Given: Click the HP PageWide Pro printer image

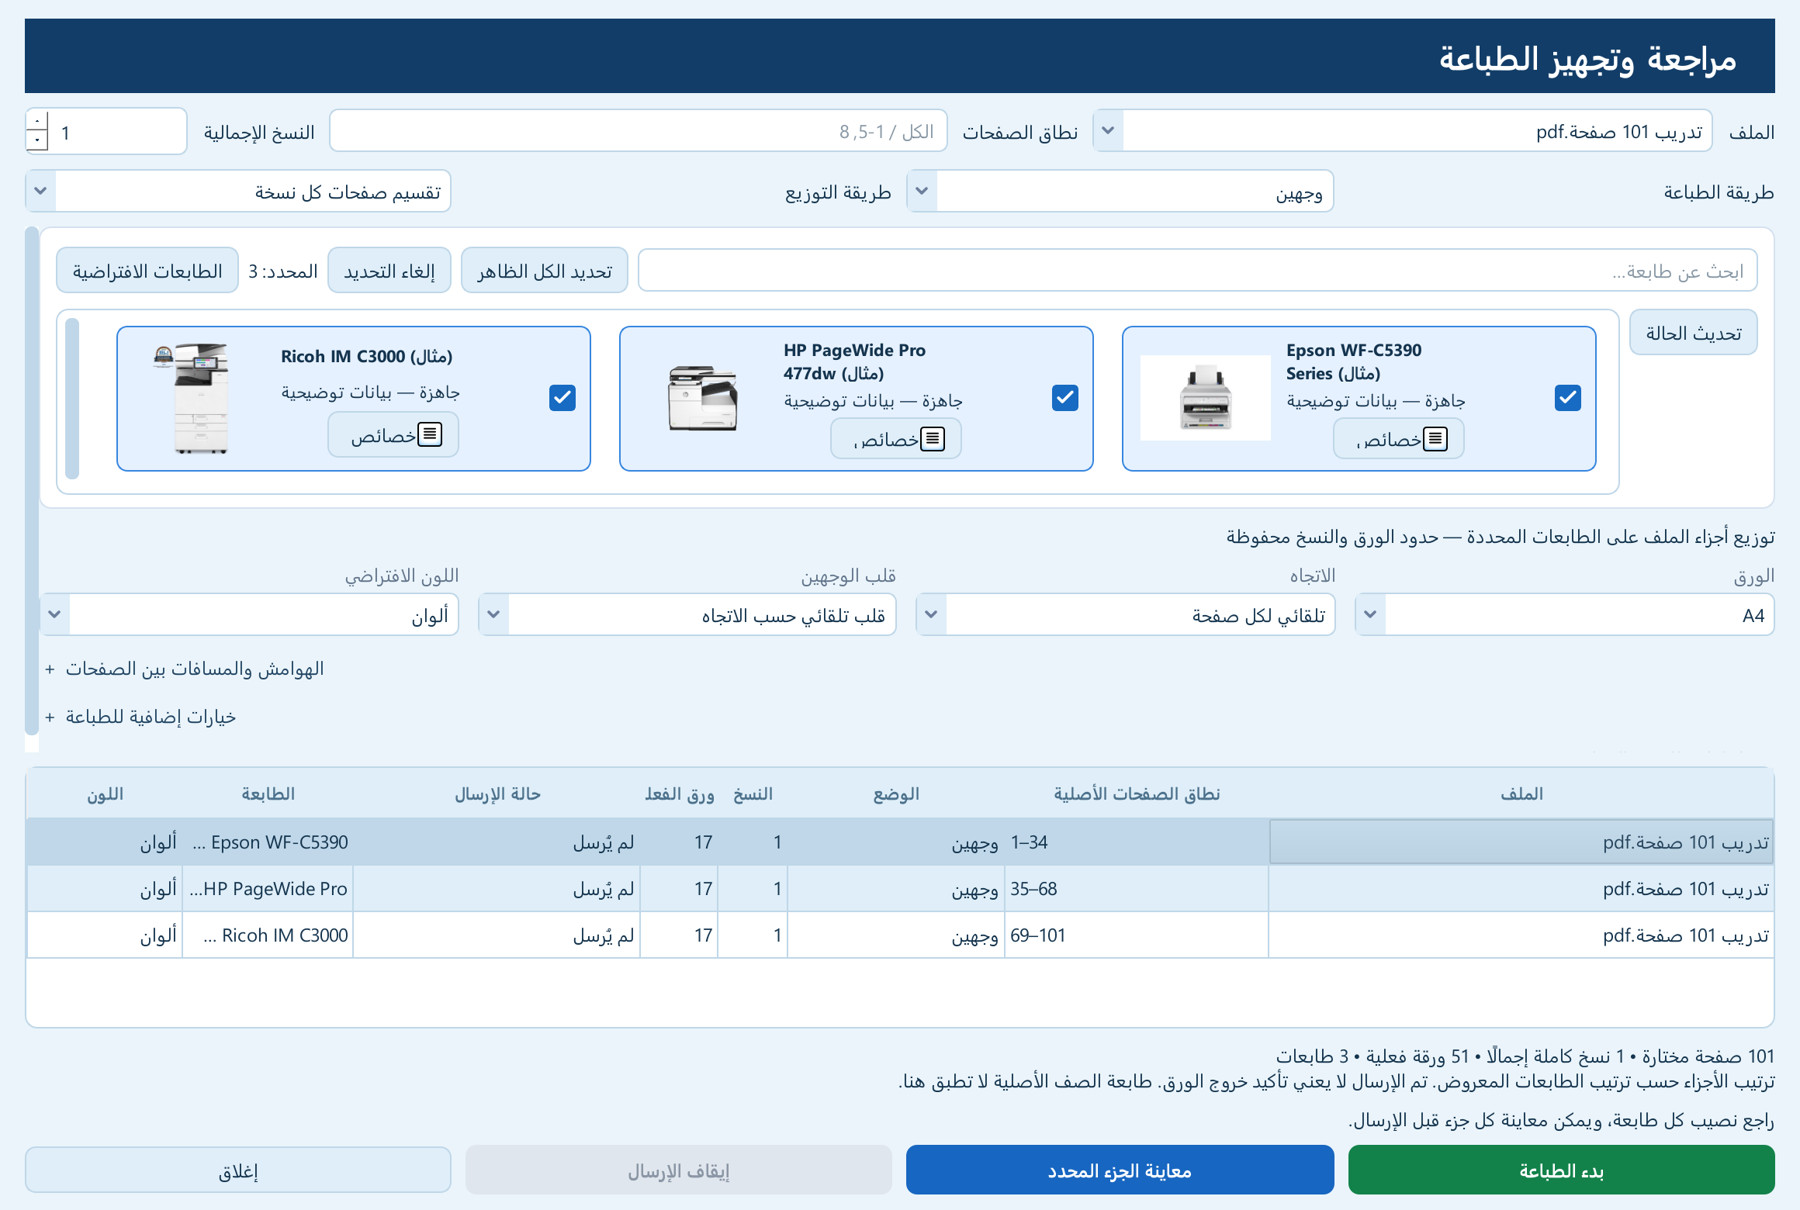Looking at the screenshot, I should (703, 398).
